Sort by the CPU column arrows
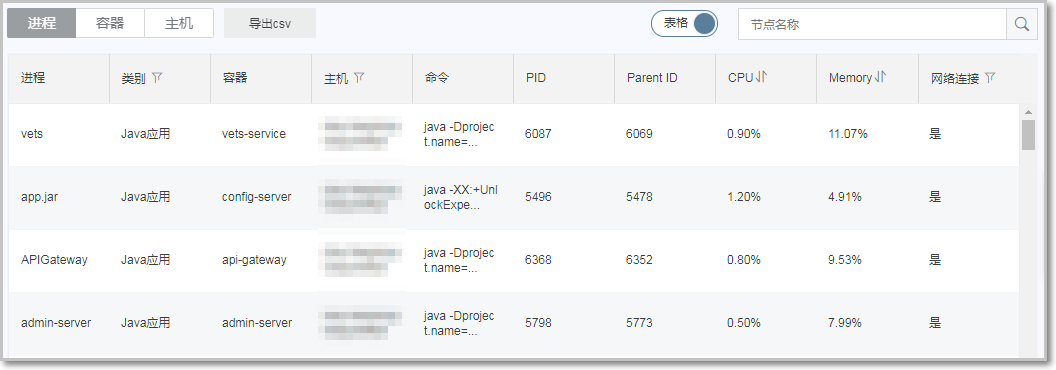Screen dimensions: 1056x370 [x=762, y=77]
